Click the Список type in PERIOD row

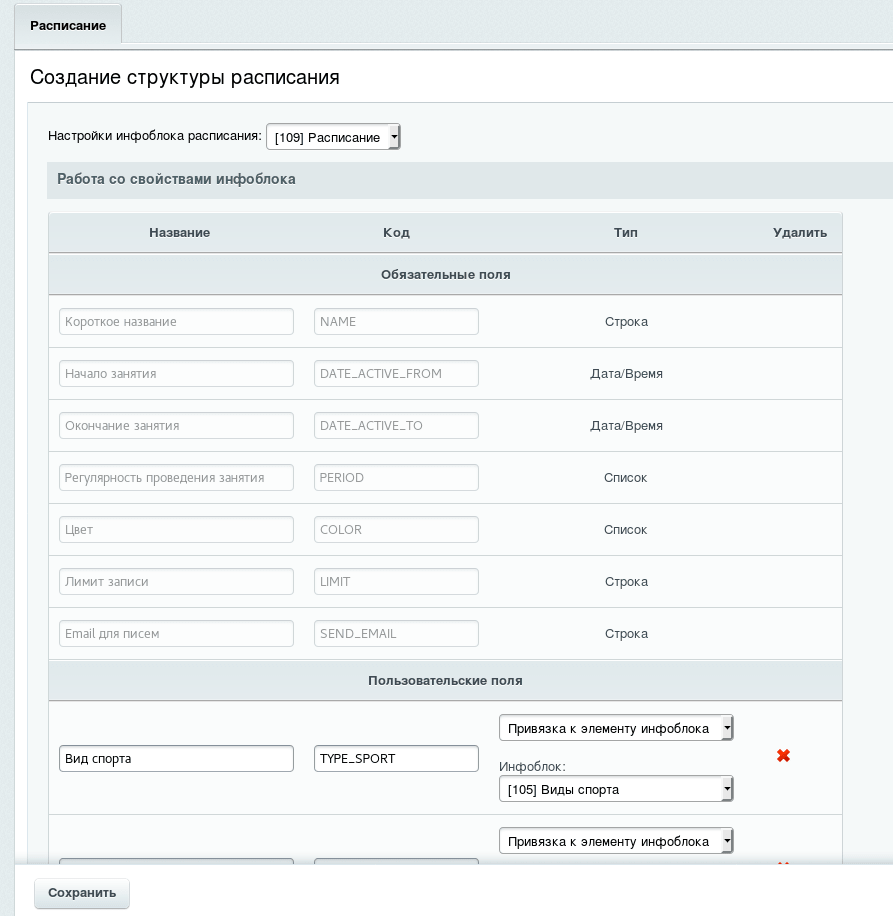pos(626,477)
